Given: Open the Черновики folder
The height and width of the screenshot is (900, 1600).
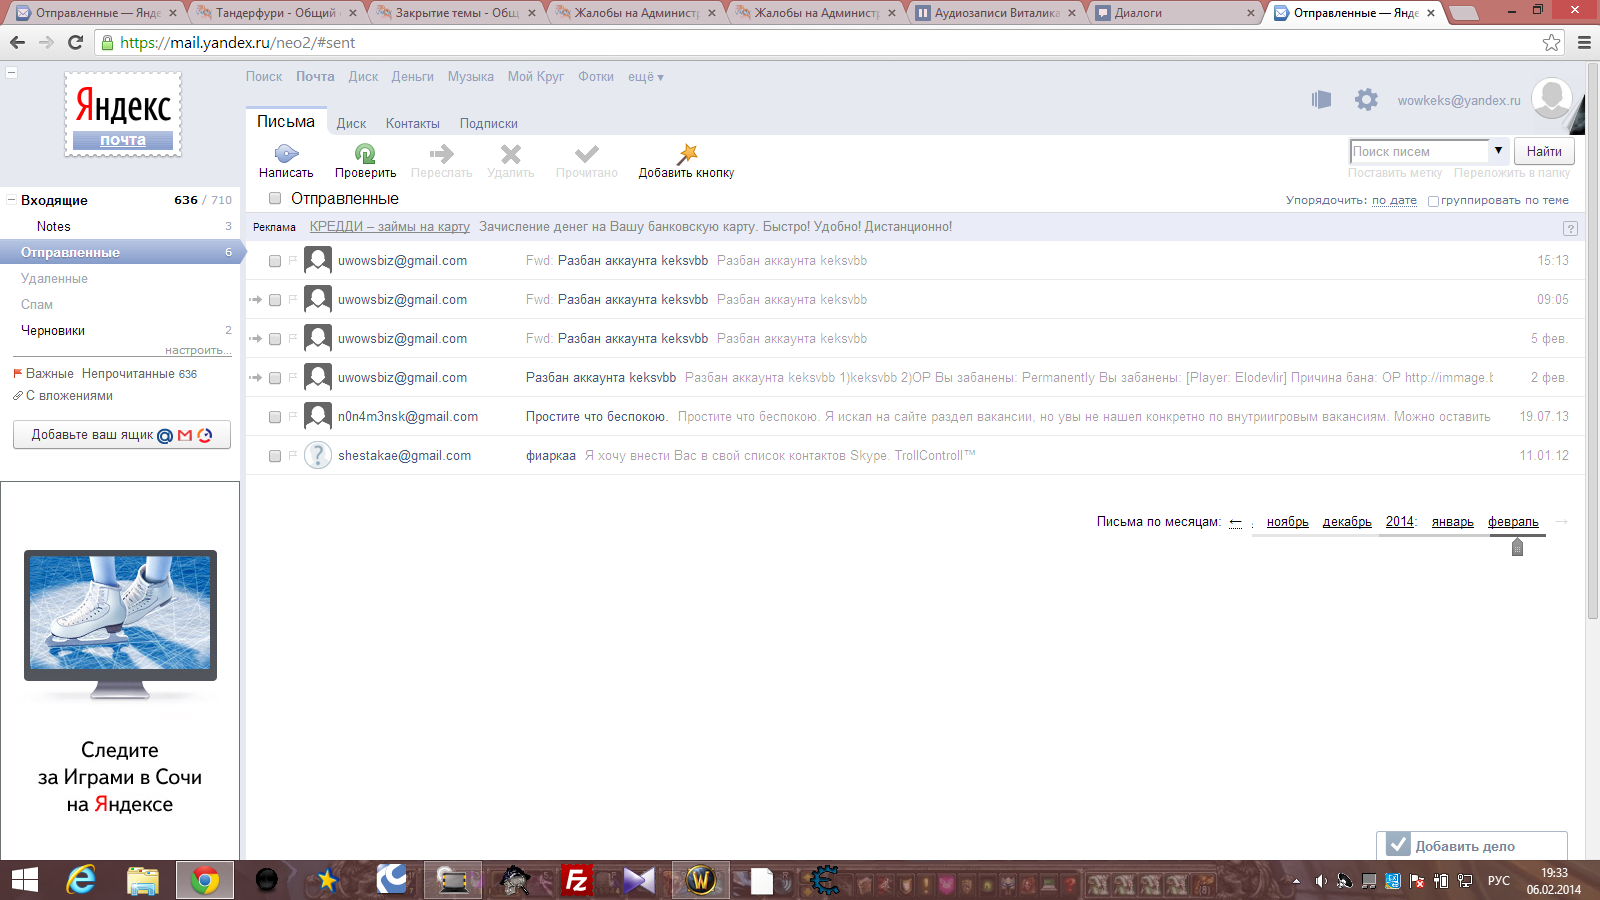Looking at the screenshot, I should click(x=53, y=331).
